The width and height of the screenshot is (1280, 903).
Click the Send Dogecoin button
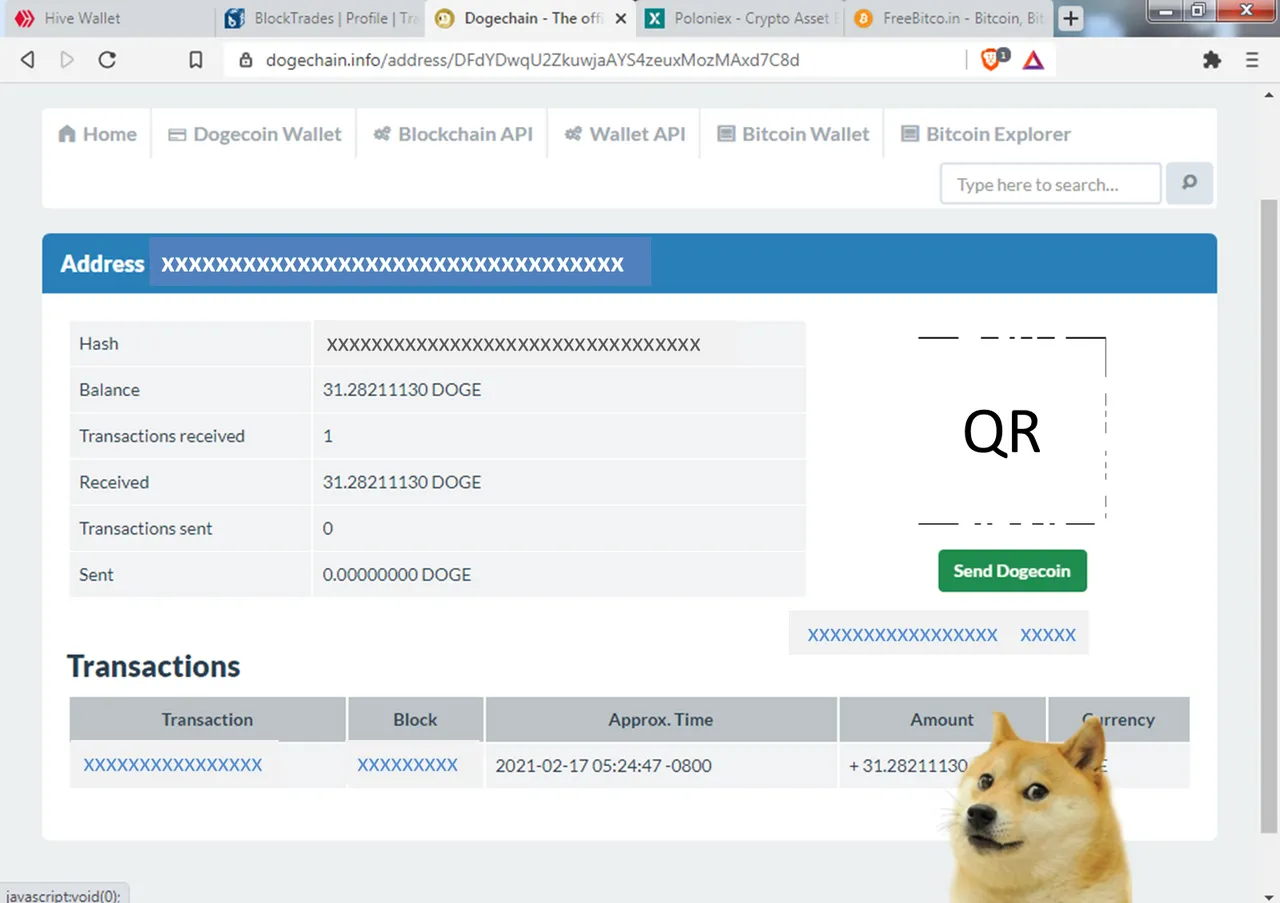(x=1012, y=571)
